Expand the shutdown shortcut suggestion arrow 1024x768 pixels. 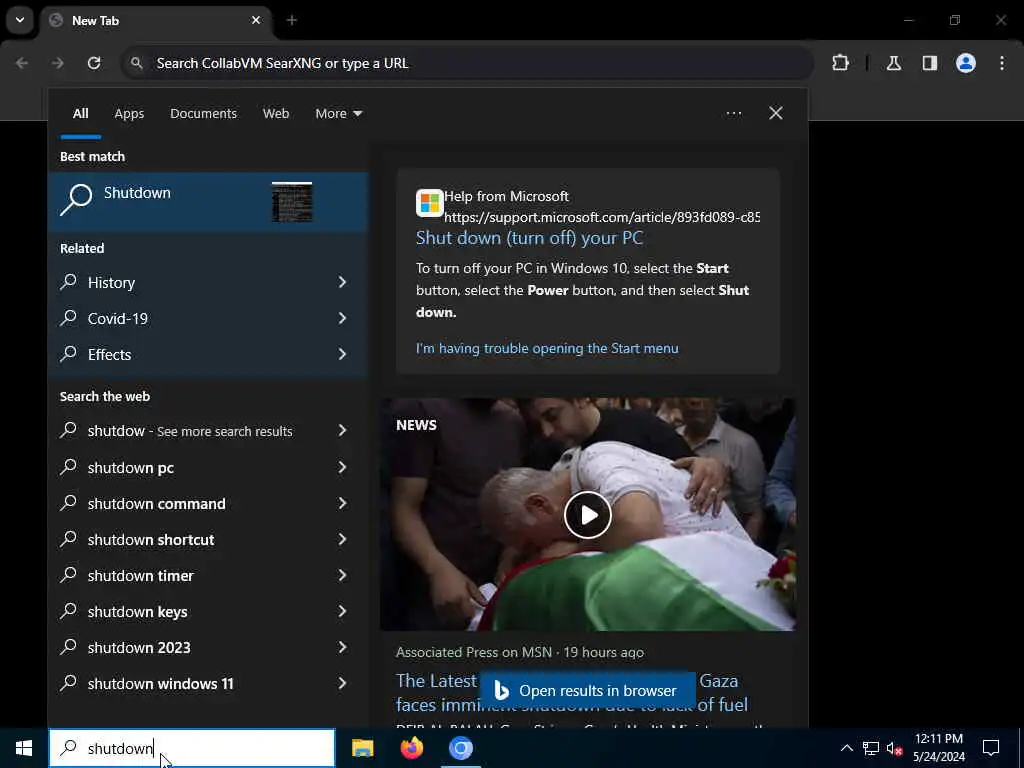click(x=342, y=539)
